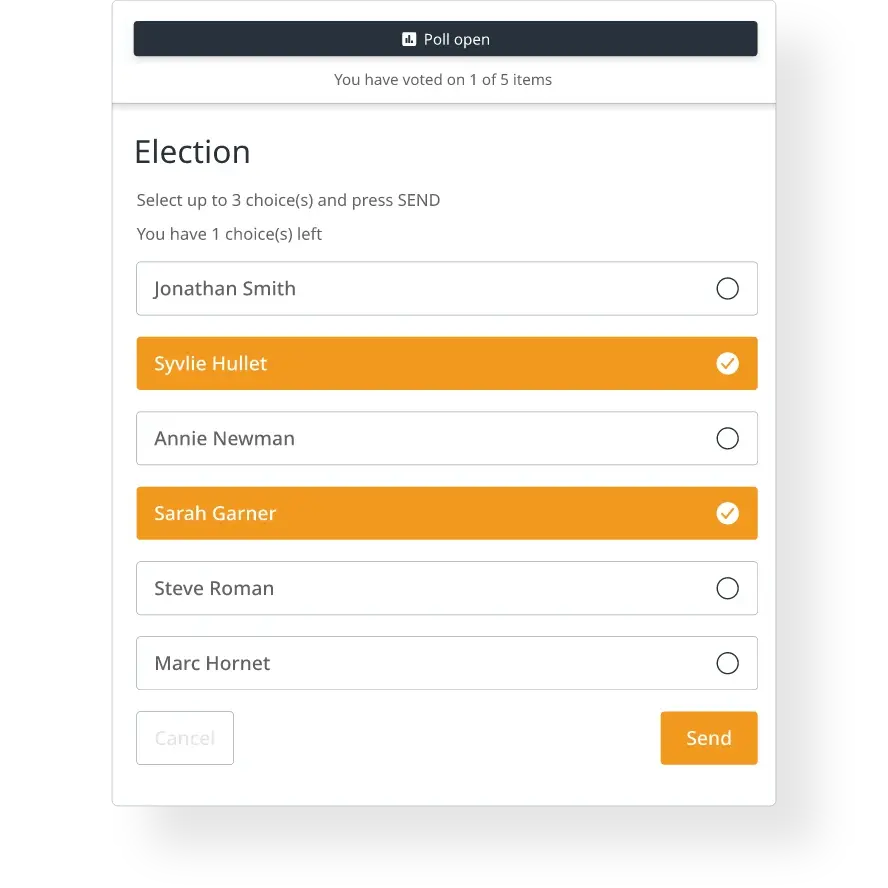
Task: Click the checkmark icon on Syvlie Hullet
Action: click(727, 363)
